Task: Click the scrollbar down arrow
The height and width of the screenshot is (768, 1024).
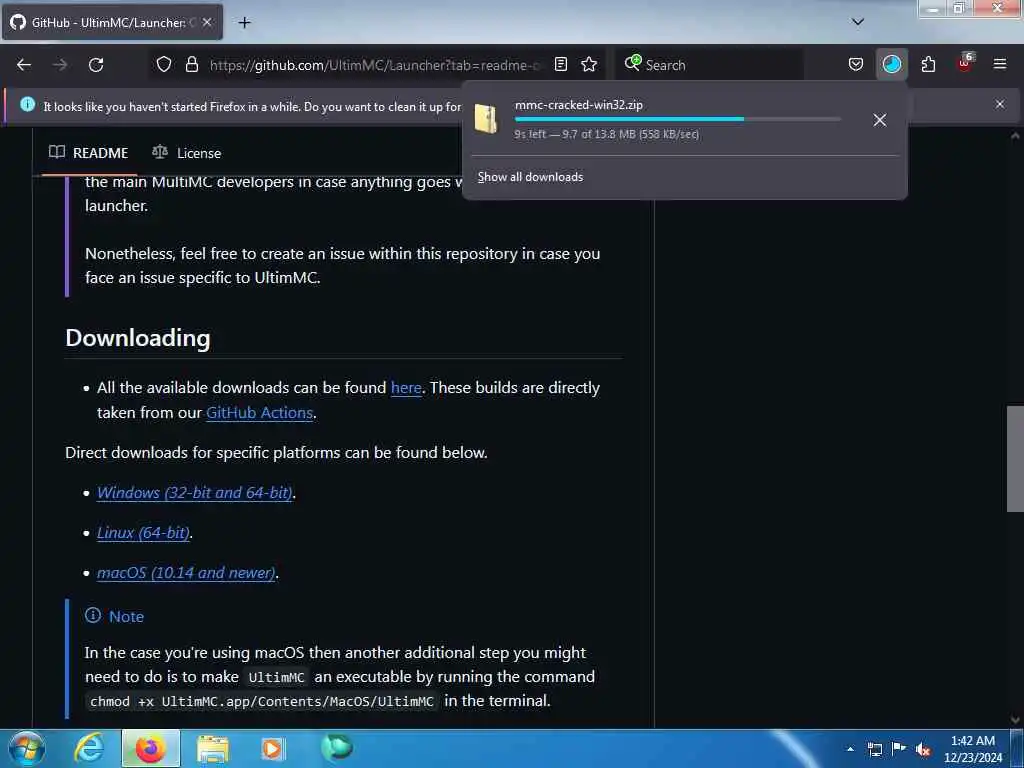Action: pyautogui.click(x=1014, y=720)
